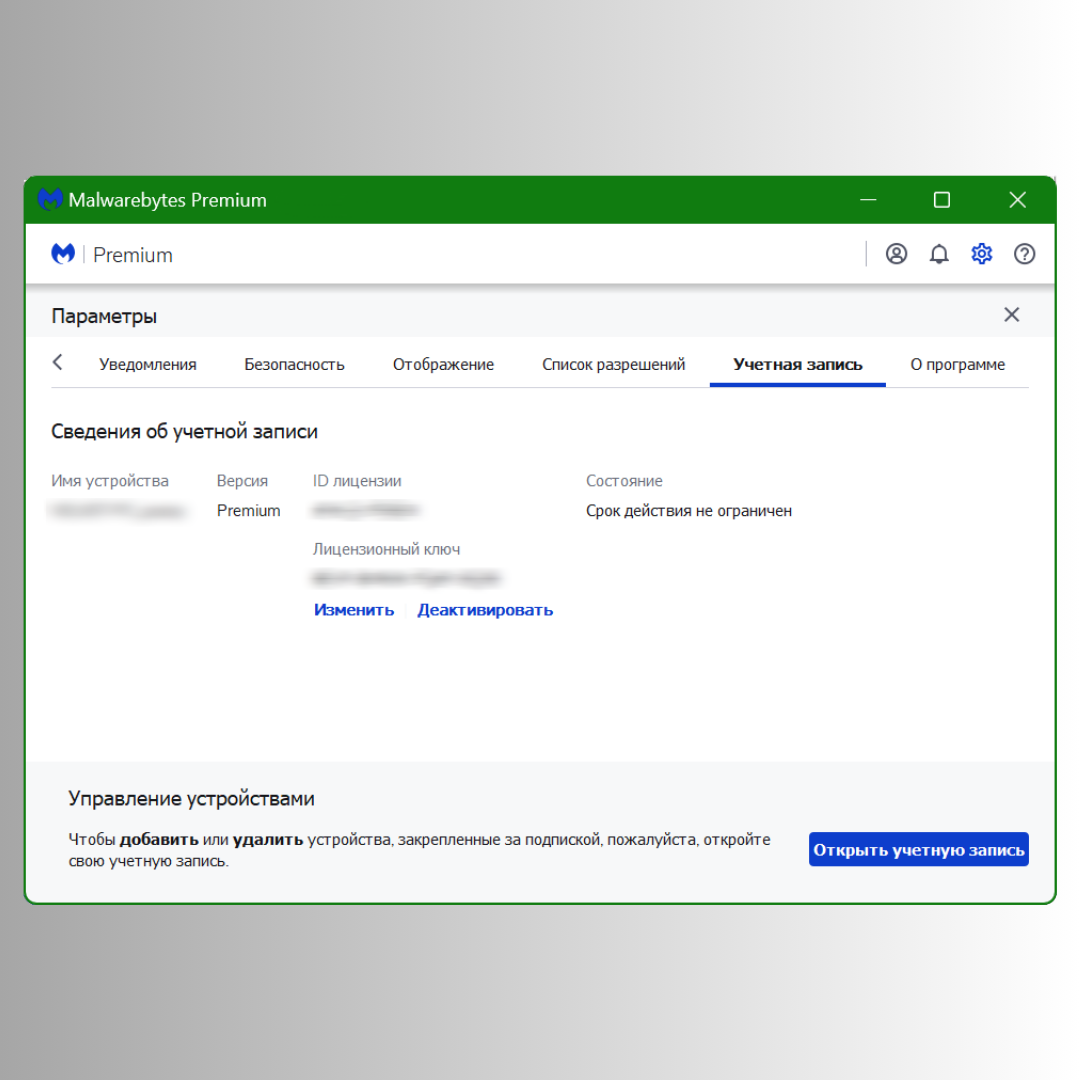Click the Лицензионный ключ label

pyautogui.click(x=386, y=550)
